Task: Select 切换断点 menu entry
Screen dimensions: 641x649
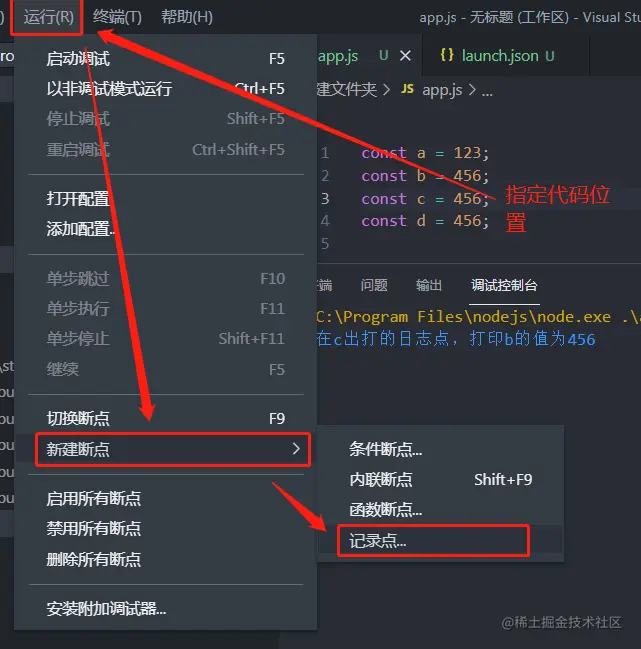Action: coord(166,418)
